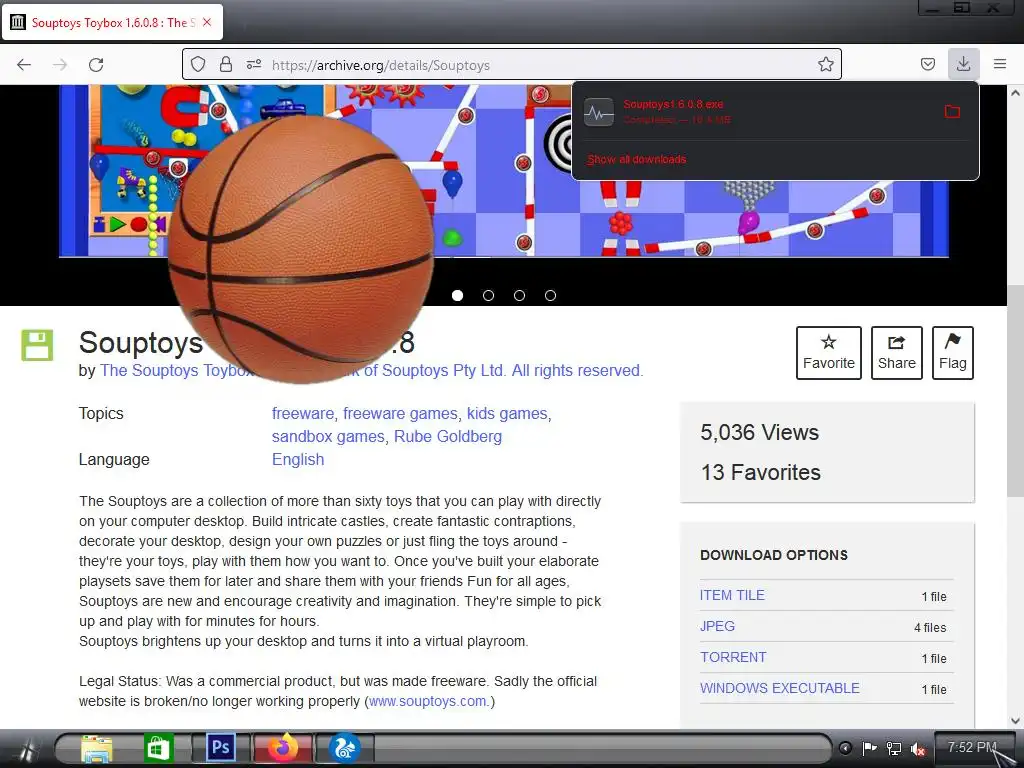Open the sandbox games topic link
This screenshot has height=768, width=1024.
pos(328,436)
